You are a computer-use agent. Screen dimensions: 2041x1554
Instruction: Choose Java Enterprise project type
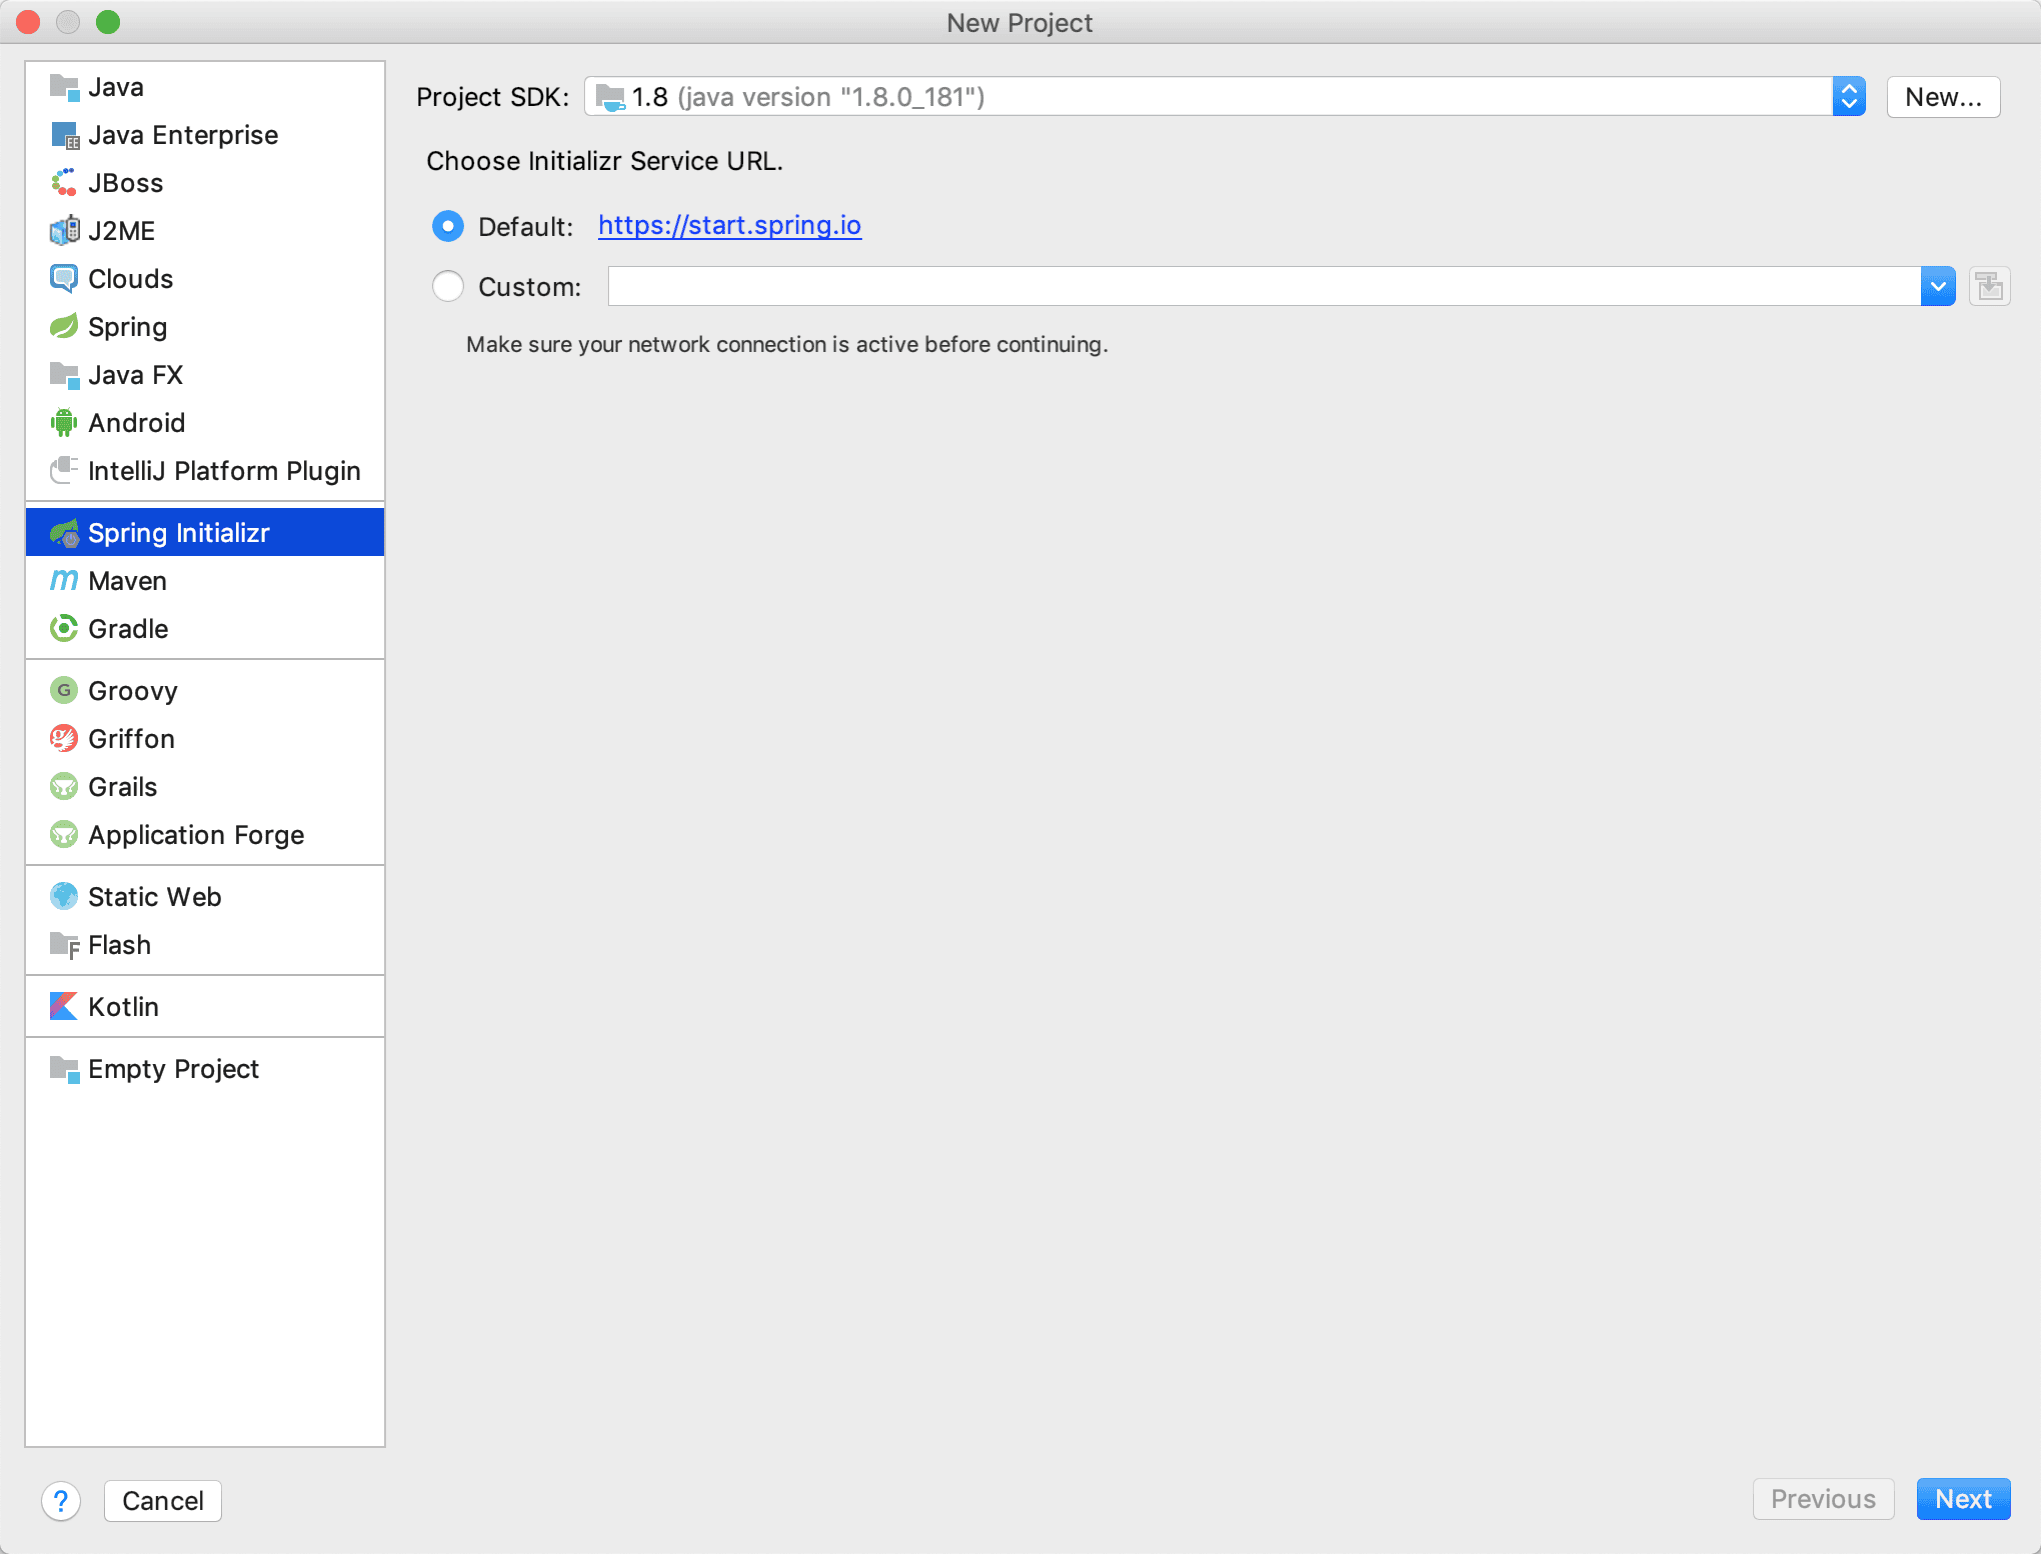(183, 135)
